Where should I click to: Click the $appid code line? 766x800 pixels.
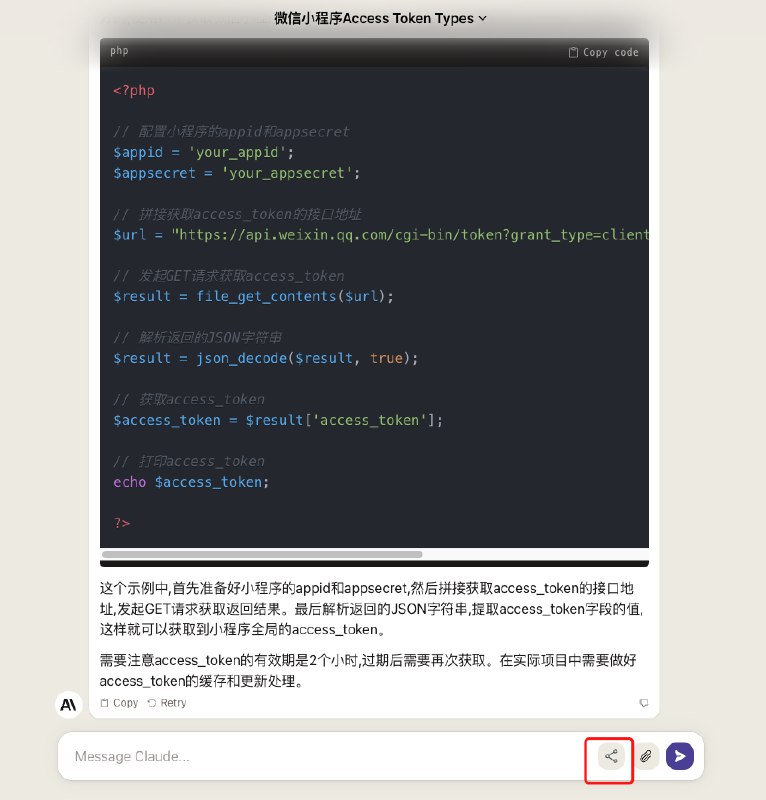coord(203,153)
